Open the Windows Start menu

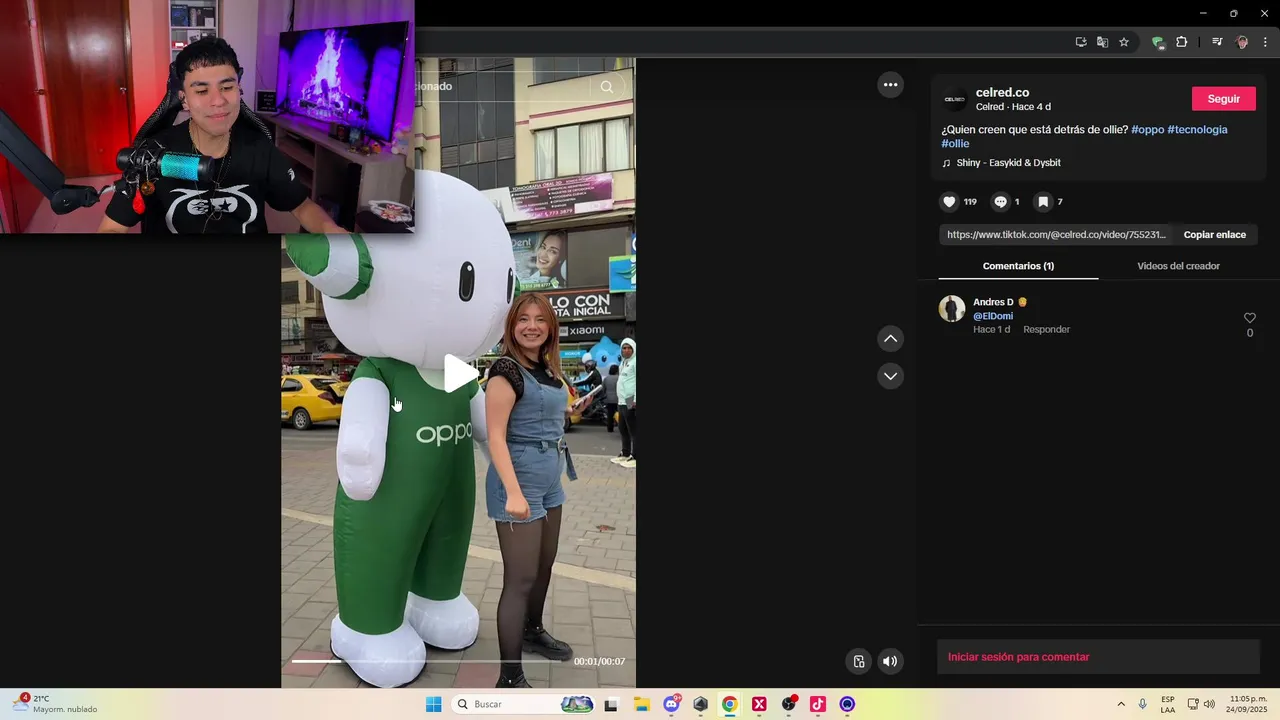click(x=433, y=704)
